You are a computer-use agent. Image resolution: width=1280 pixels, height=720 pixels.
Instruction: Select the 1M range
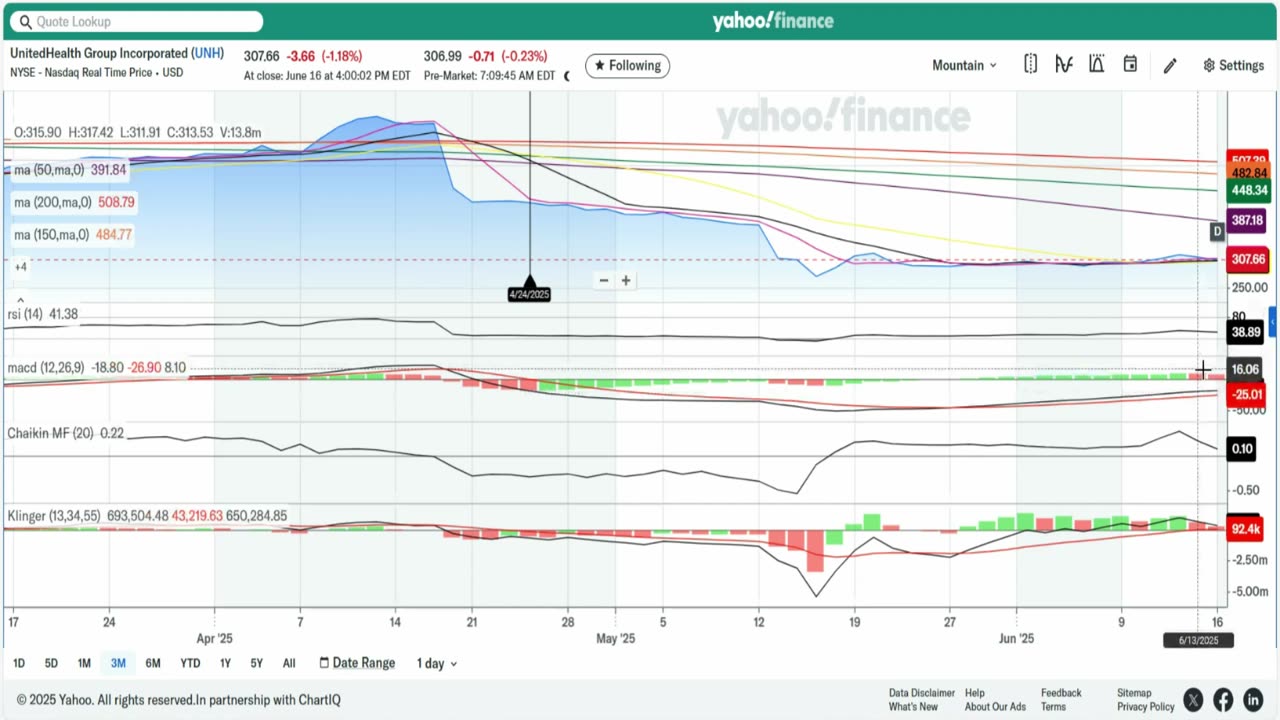pos(84,663)
